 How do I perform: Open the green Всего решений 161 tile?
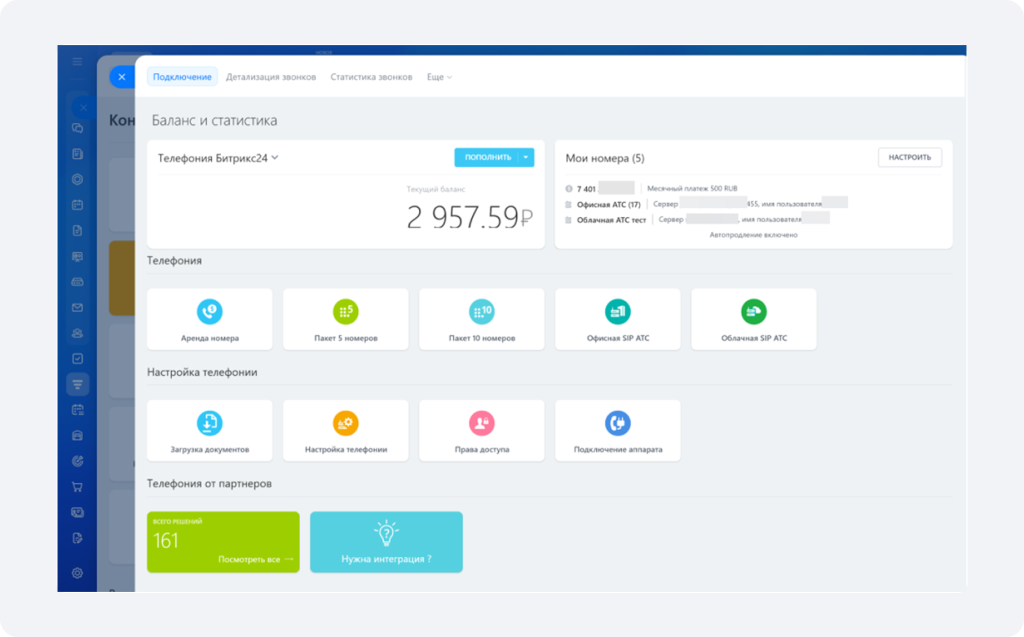[223, 542]
